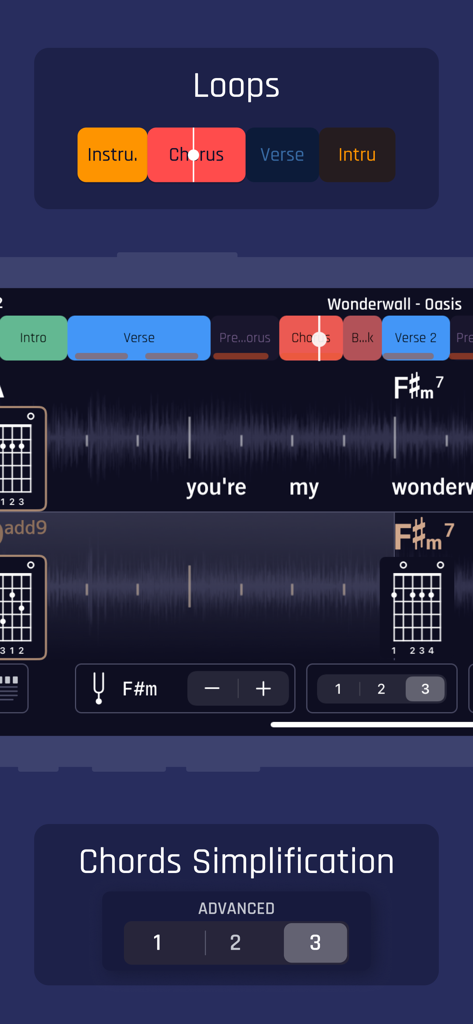
Task: Click the lyric word "you're"
Action: (x=216, y=487)
